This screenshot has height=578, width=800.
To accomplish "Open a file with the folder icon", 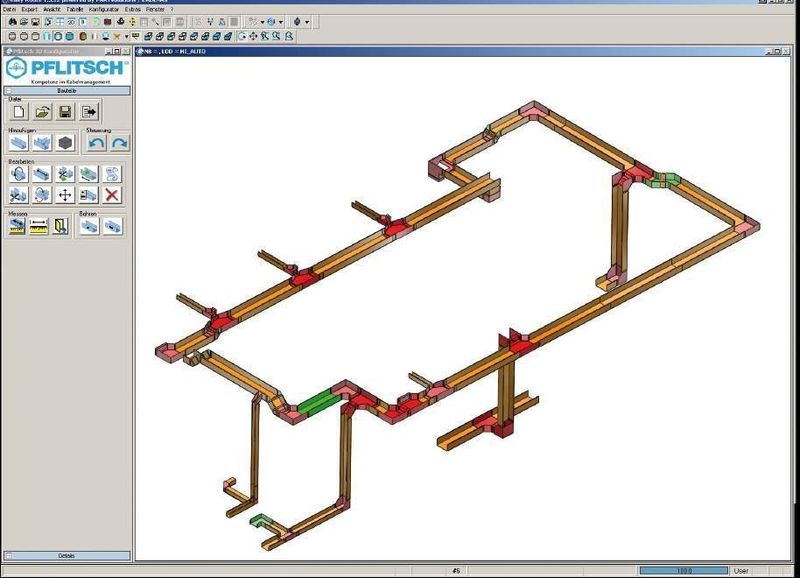I will 42,112.
